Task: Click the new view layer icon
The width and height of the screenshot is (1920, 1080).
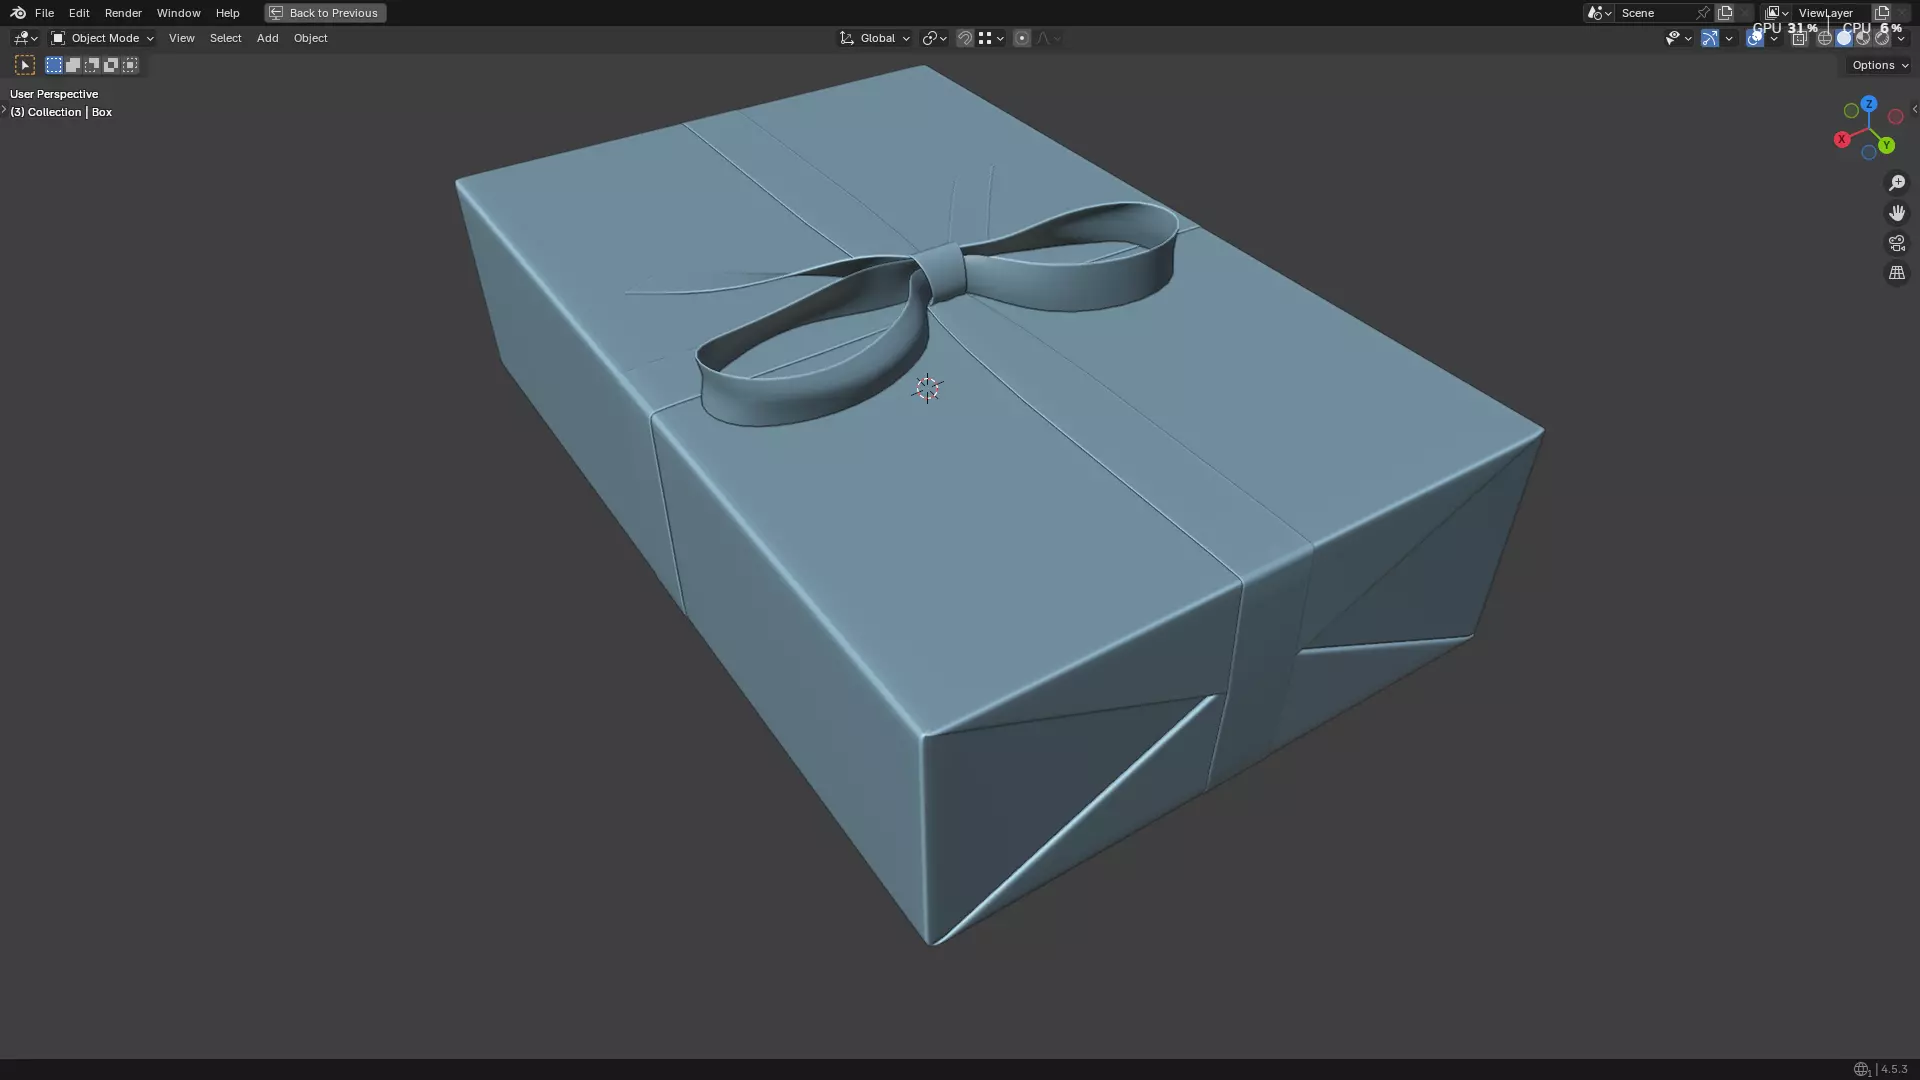Action: click(1882, 13)
